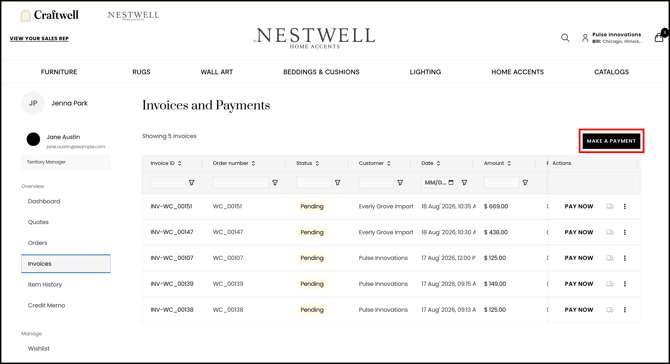The image size is (670, 364).
Task: Click Pay Now for INV-WC_00151
Action: point(579,206)
